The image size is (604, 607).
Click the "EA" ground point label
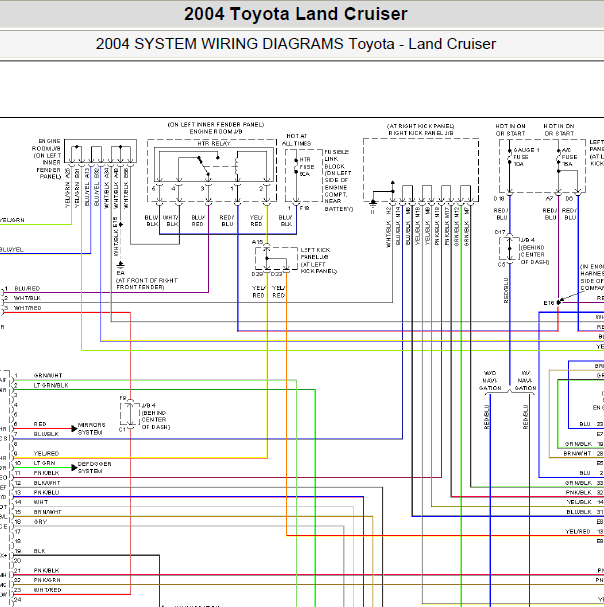[120, 273]
